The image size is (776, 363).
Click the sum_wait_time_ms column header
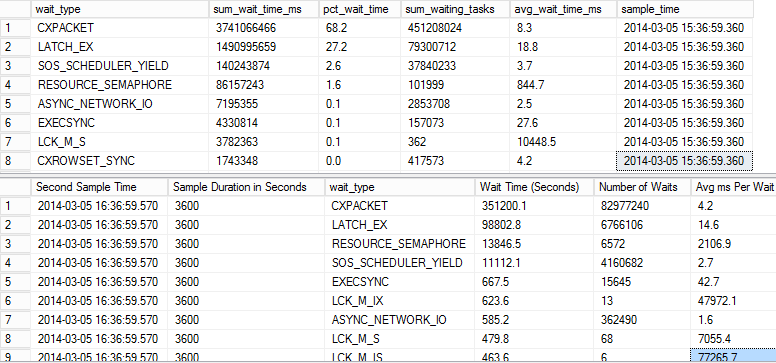click(x=264, y=9)
